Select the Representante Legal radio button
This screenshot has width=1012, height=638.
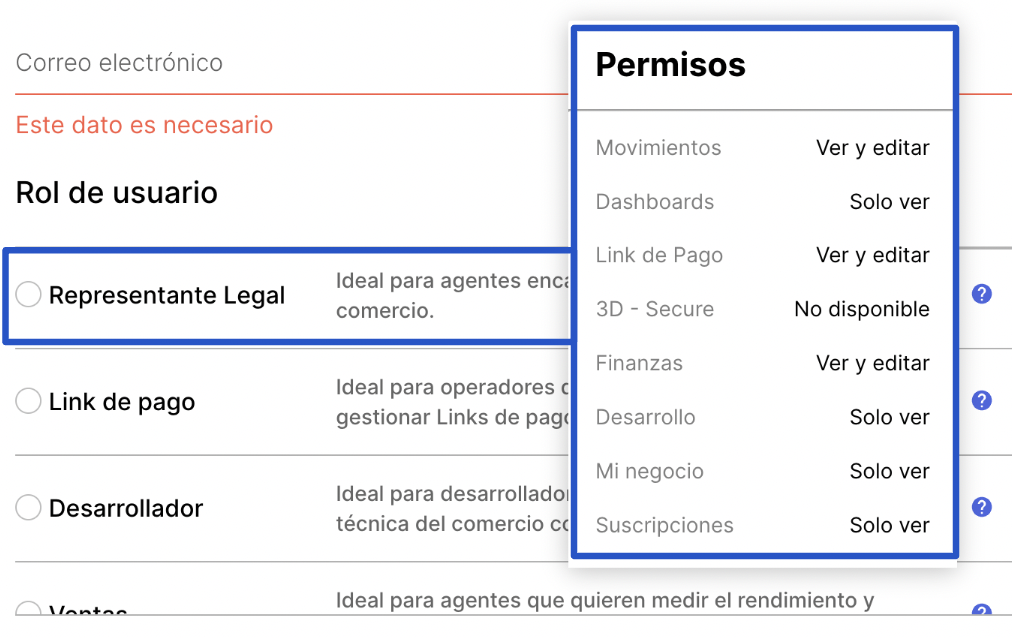pyautogui.click(x=29, y=295)
